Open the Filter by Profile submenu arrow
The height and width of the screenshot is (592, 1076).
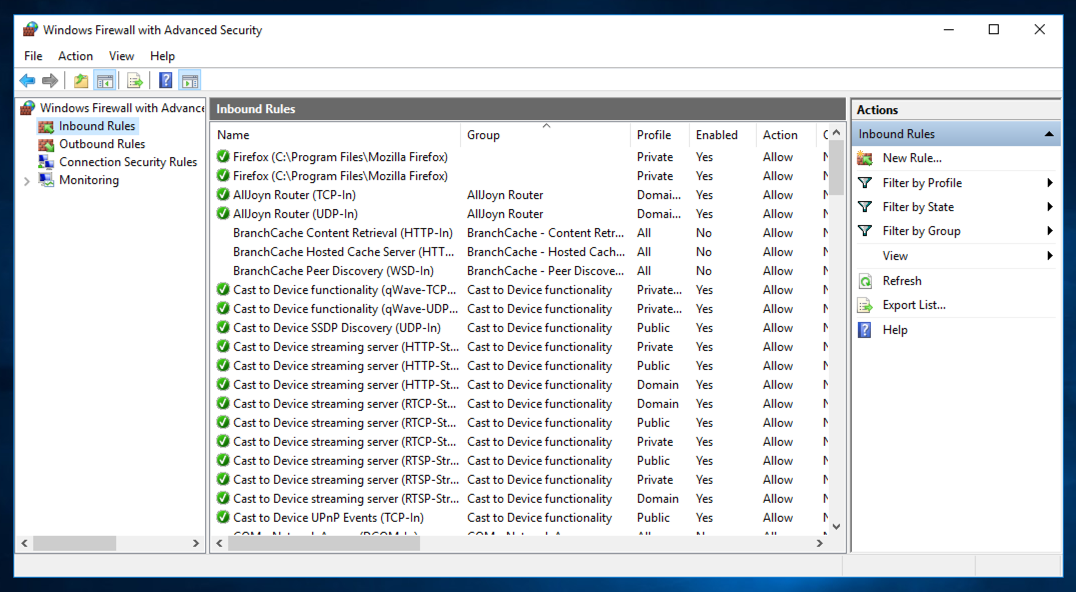coord(1049,183)
